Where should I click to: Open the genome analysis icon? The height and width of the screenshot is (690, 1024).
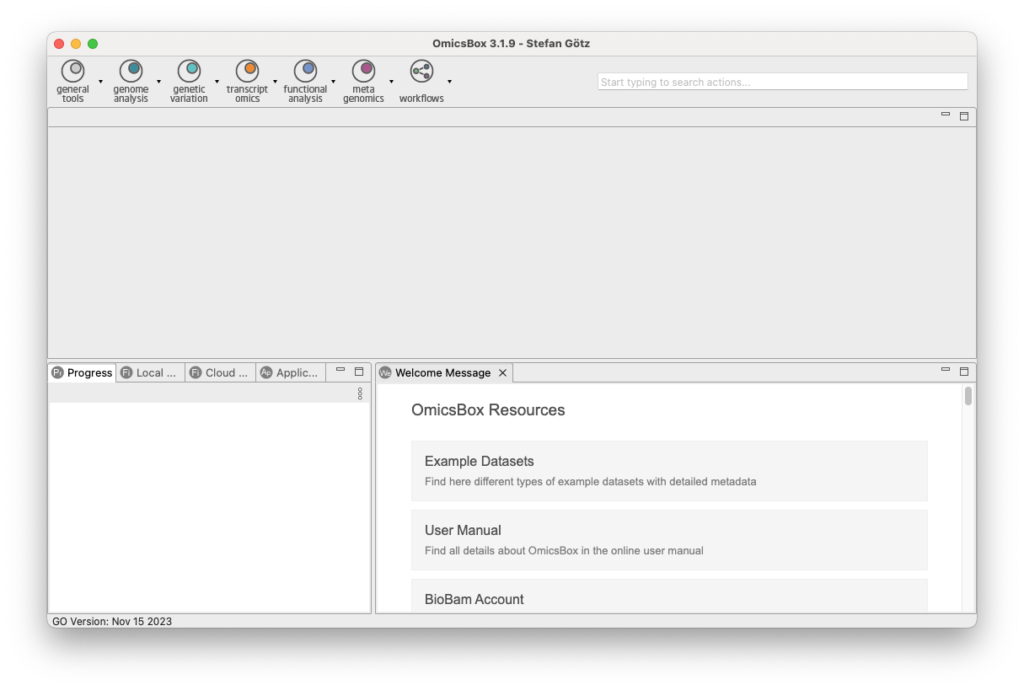point(131,71)
